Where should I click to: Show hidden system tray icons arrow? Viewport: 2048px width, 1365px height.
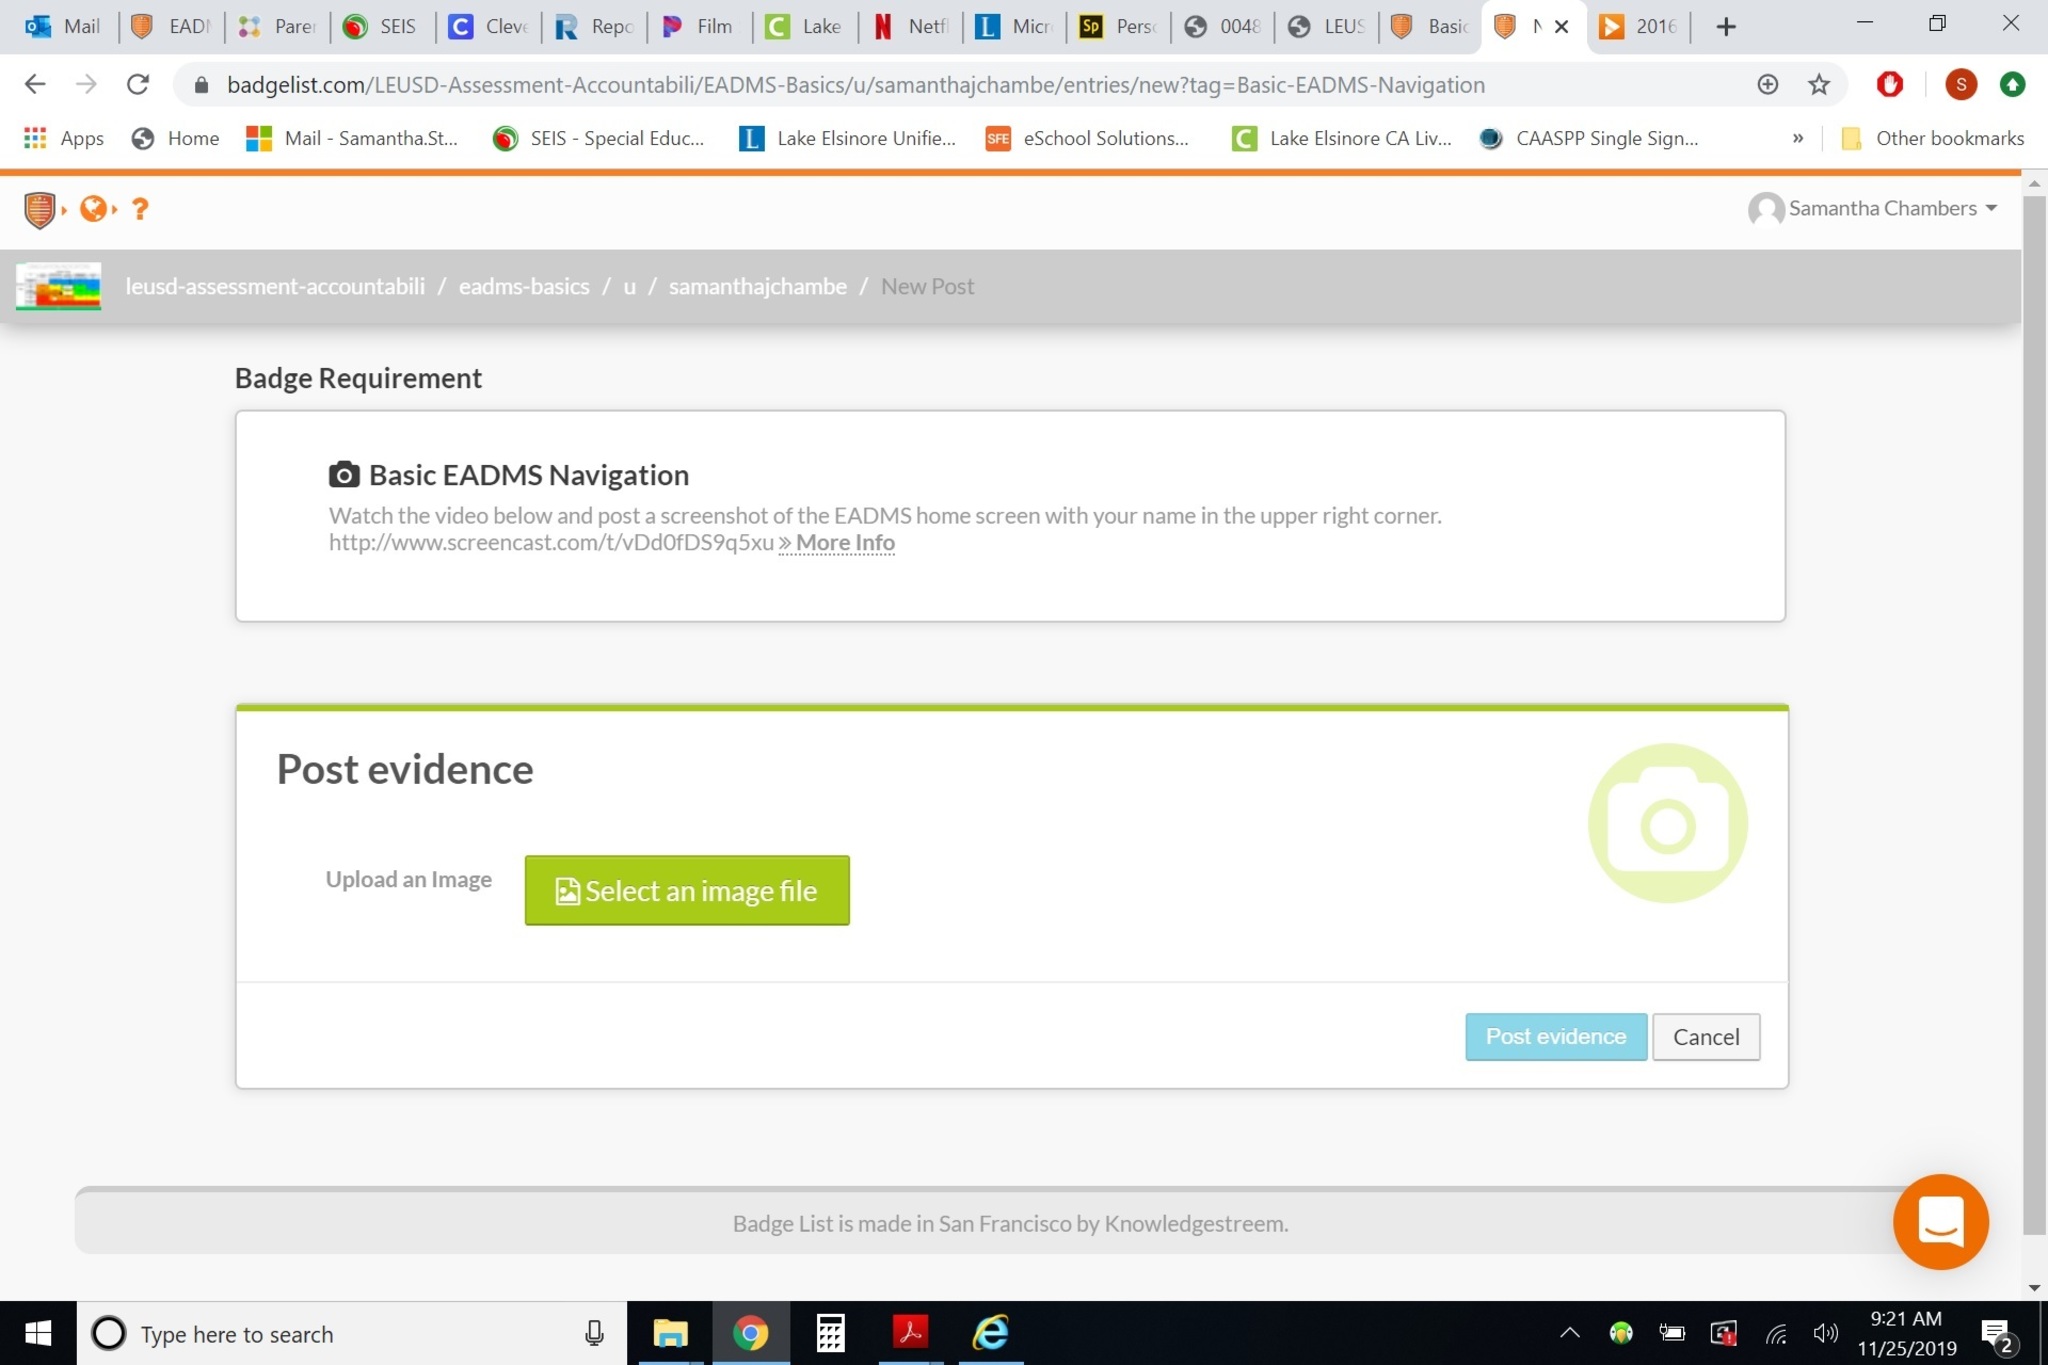point(1569,1333)
